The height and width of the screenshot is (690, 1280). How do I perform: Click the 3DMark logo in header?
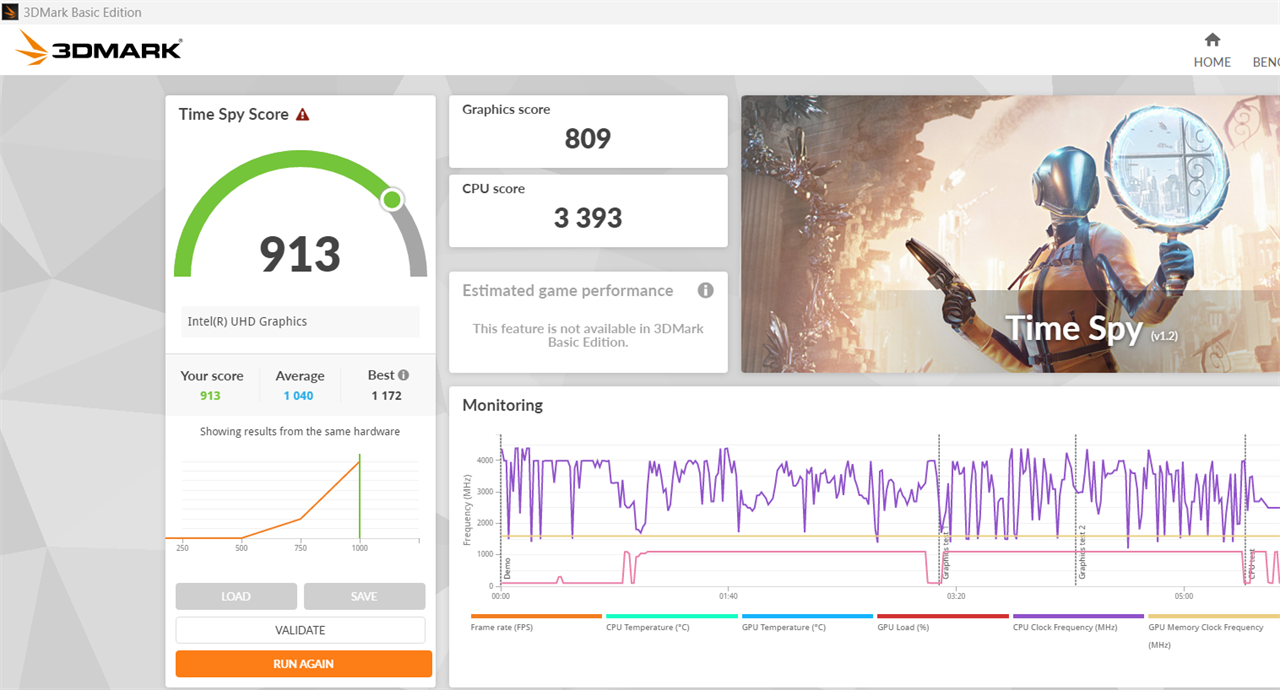pyautogui.click(x=99, y=49)
